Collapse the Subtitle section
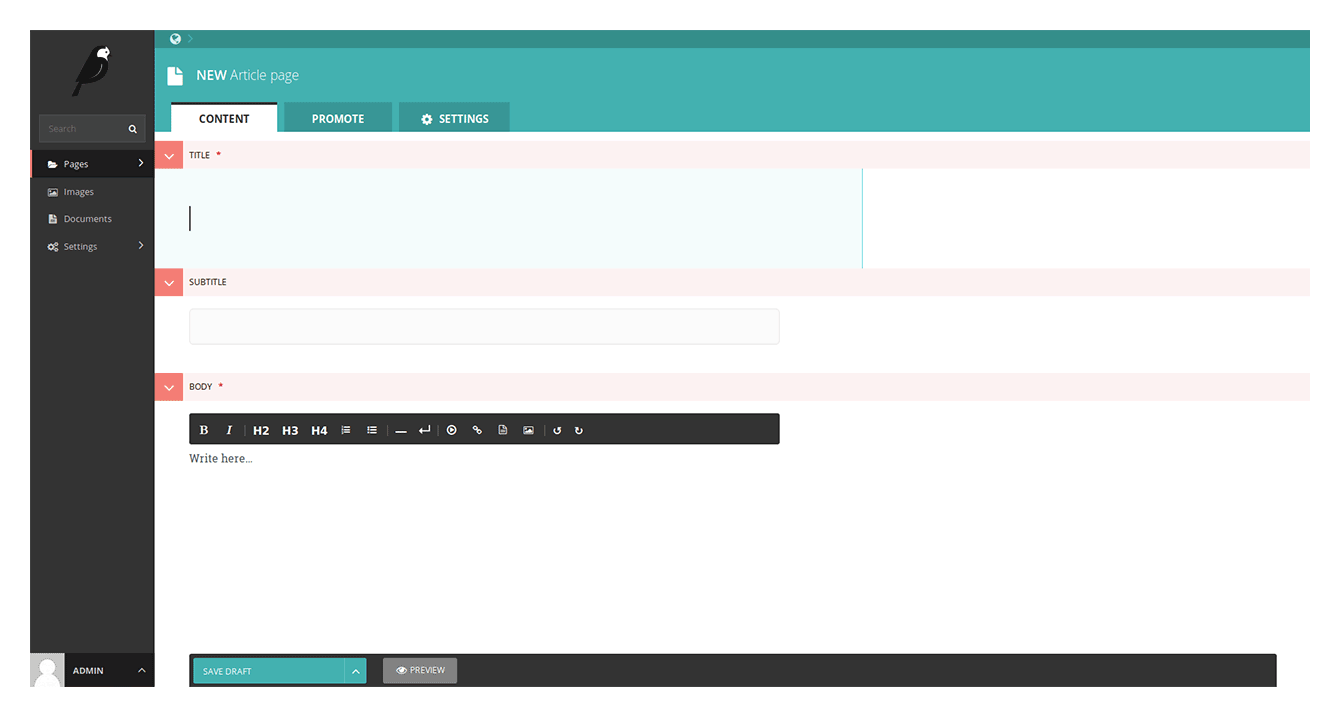The width and height of the screenshot is (1340, 720). (169, 282)
